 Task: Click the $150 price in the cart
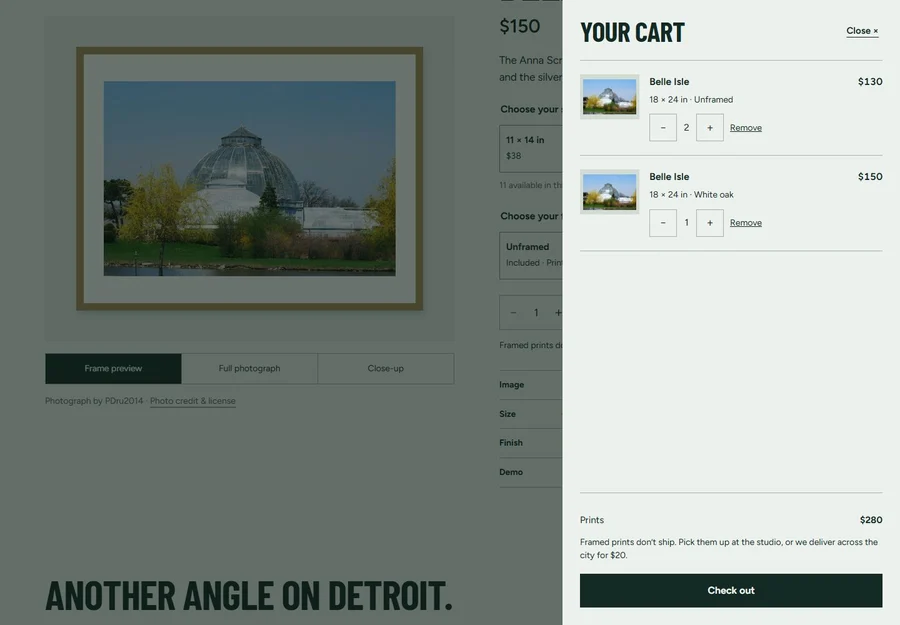coord(870,177)
